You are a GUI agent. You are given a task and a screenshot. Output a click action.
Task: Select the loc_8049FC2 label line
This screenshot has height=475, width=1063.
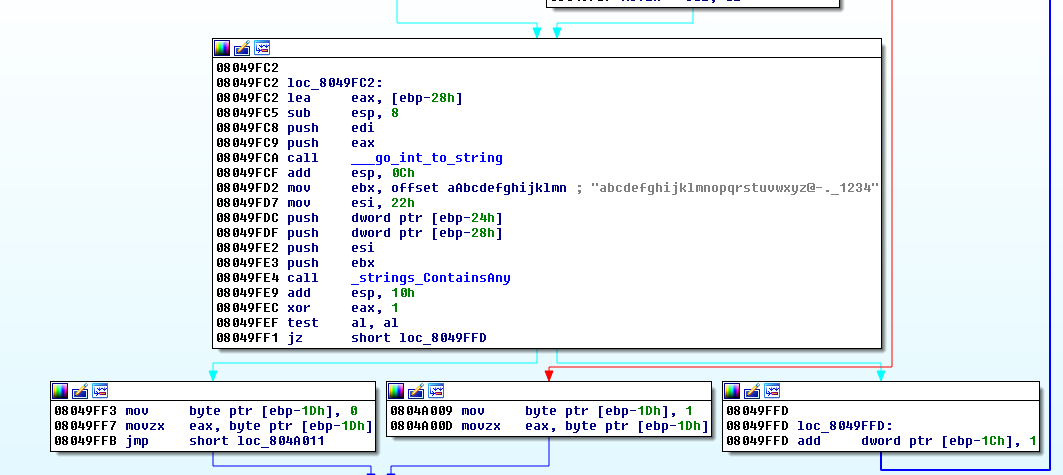[x=334, y=83]
